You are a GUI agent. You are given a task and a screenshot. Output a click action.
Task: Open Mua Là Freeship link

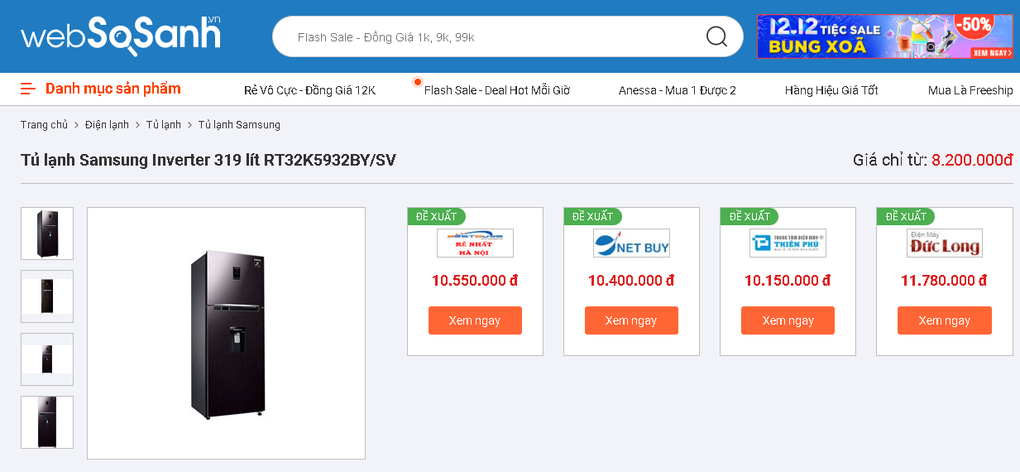pos(971,90)
